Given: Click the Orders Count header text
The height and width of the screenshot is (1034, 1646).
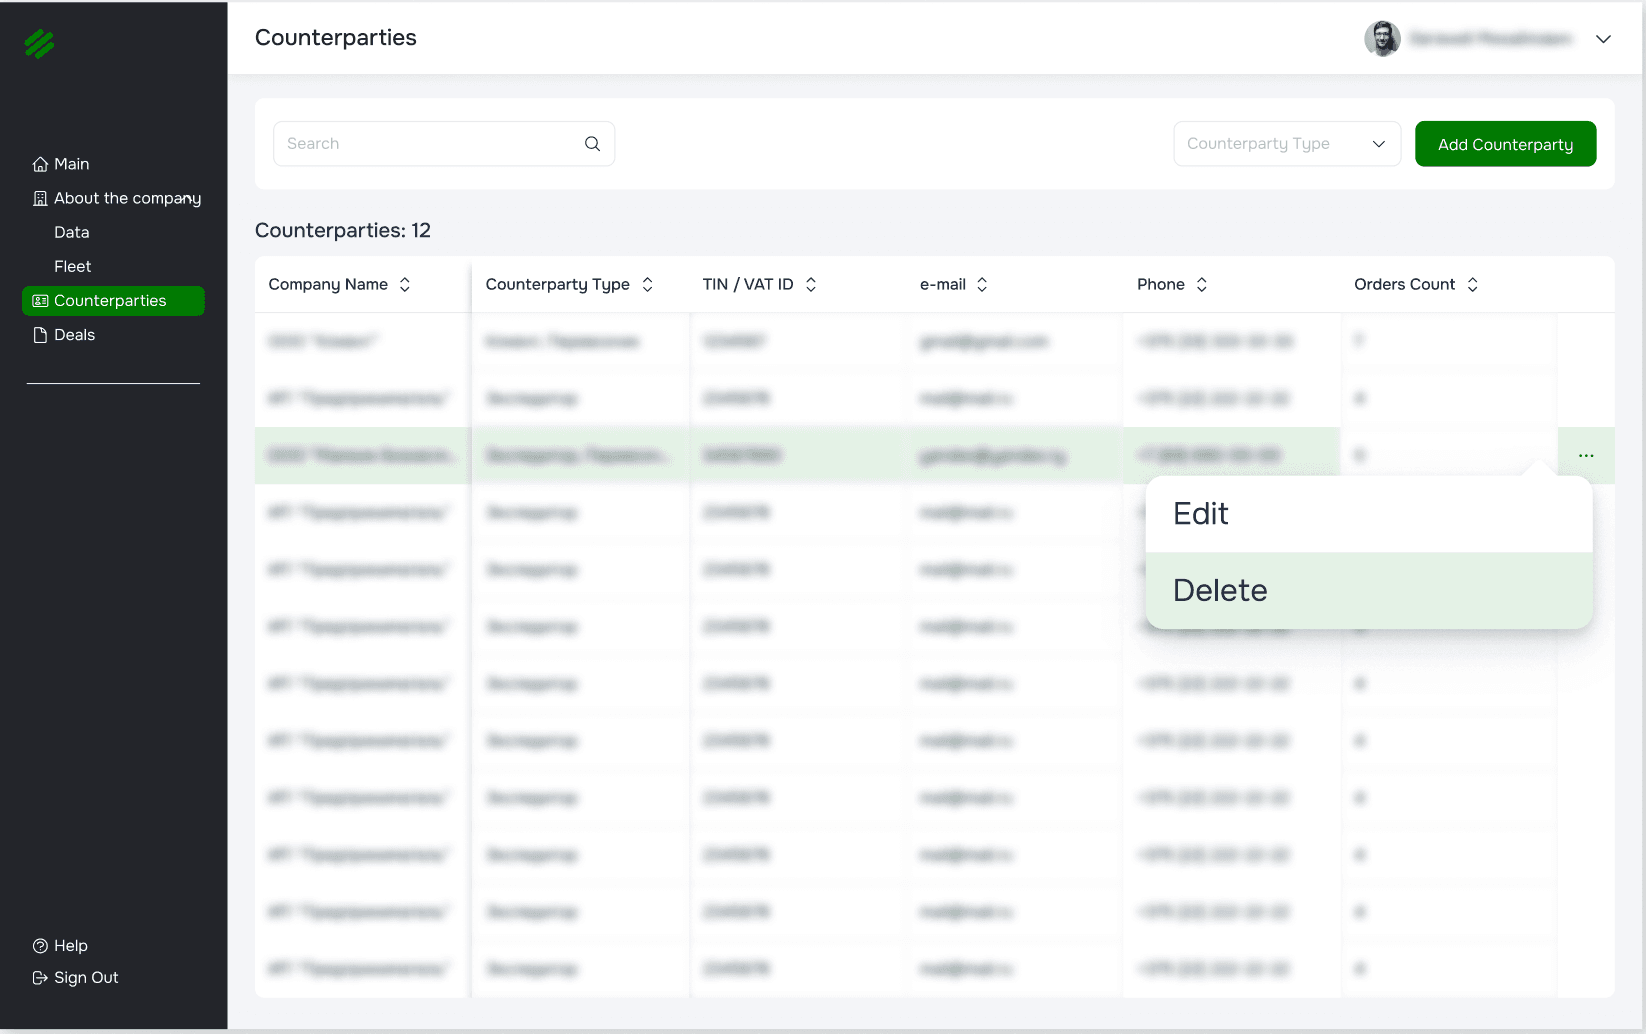Looking at the screenshot, I should (1404, 285).
